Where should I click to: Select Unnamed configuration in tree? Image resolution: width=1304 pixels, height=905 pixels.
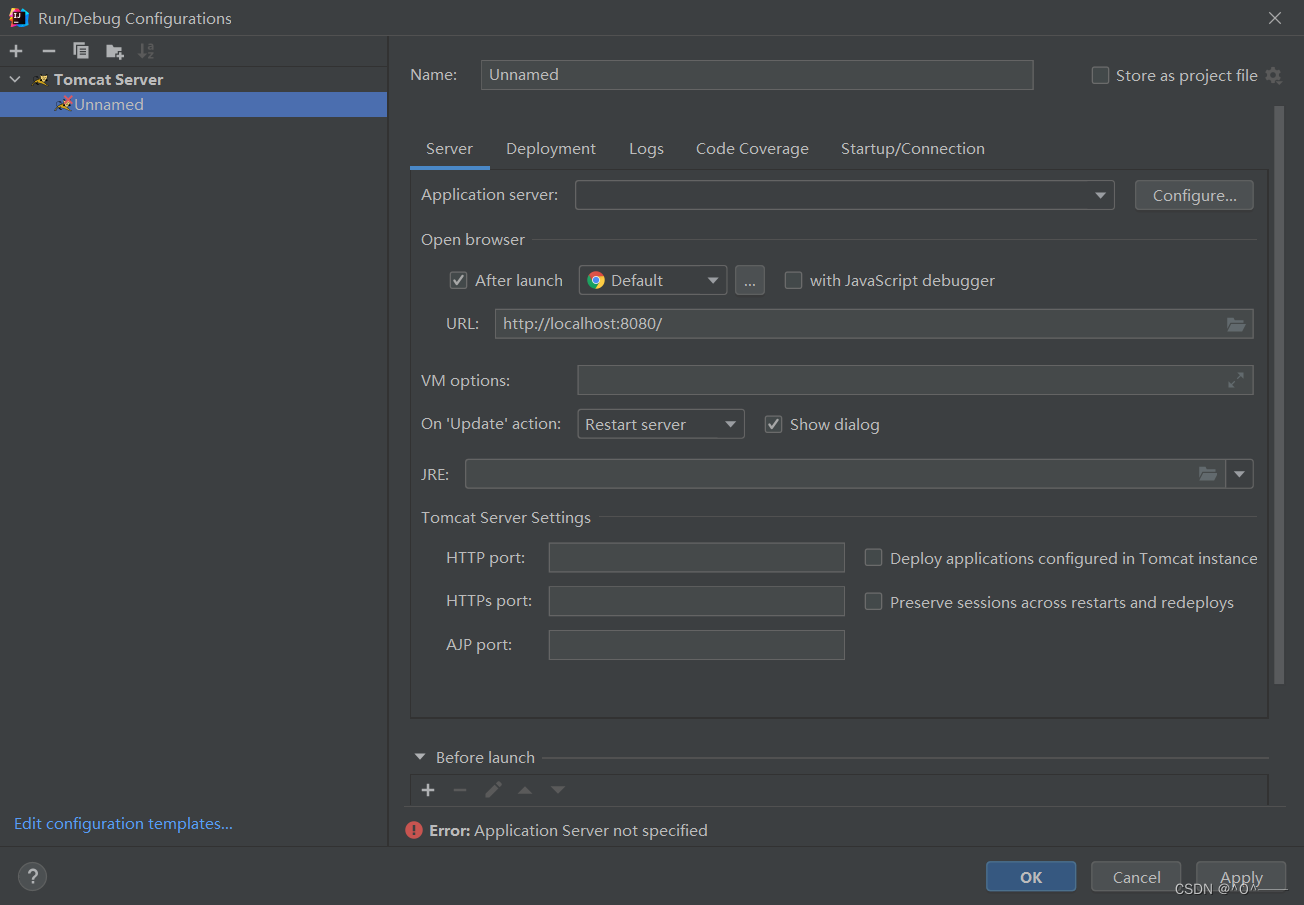tap(193, 104)
